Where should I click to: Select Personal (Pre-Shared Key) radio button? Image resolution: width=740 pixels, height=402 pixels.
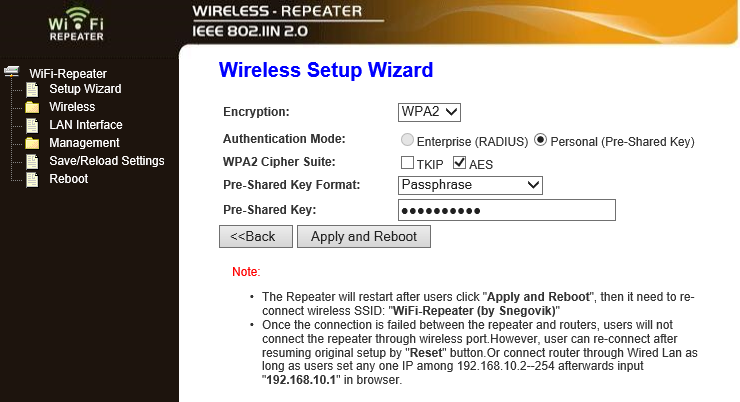click(540, 140)
